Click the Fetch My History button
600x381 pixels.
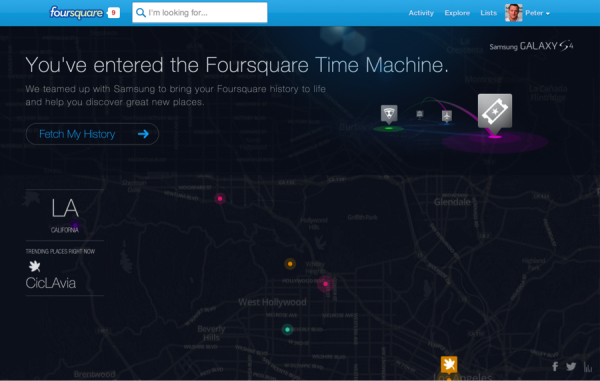click(92, 134)
